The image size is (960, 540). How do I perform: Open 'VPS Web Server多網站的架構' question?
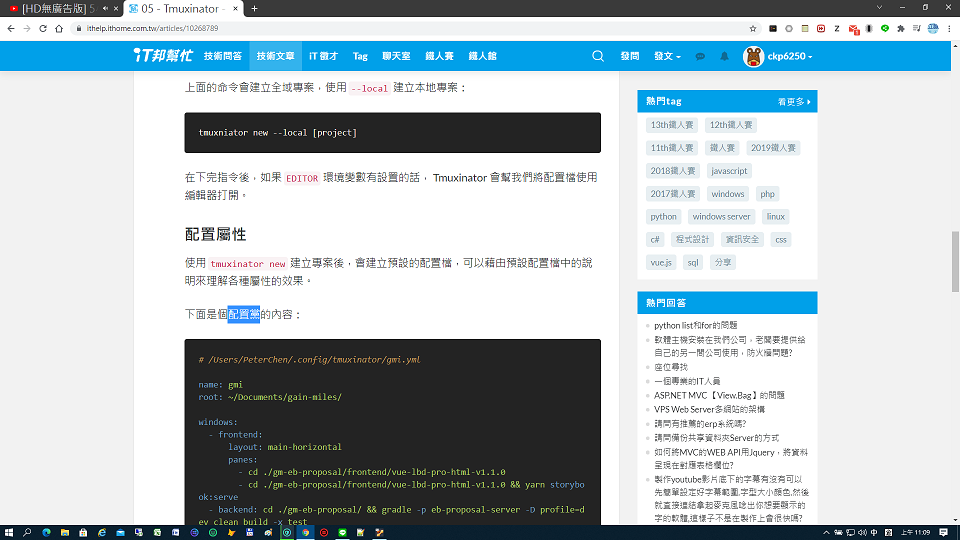(x=709, y=410)
